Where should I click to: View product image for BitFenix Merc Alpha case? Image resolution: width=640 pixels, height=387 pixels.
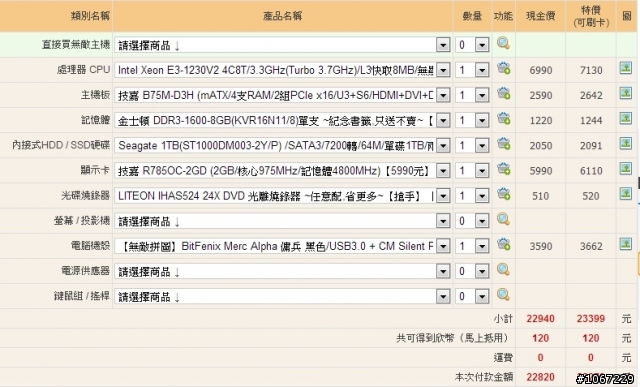click(x=626, y=244)
